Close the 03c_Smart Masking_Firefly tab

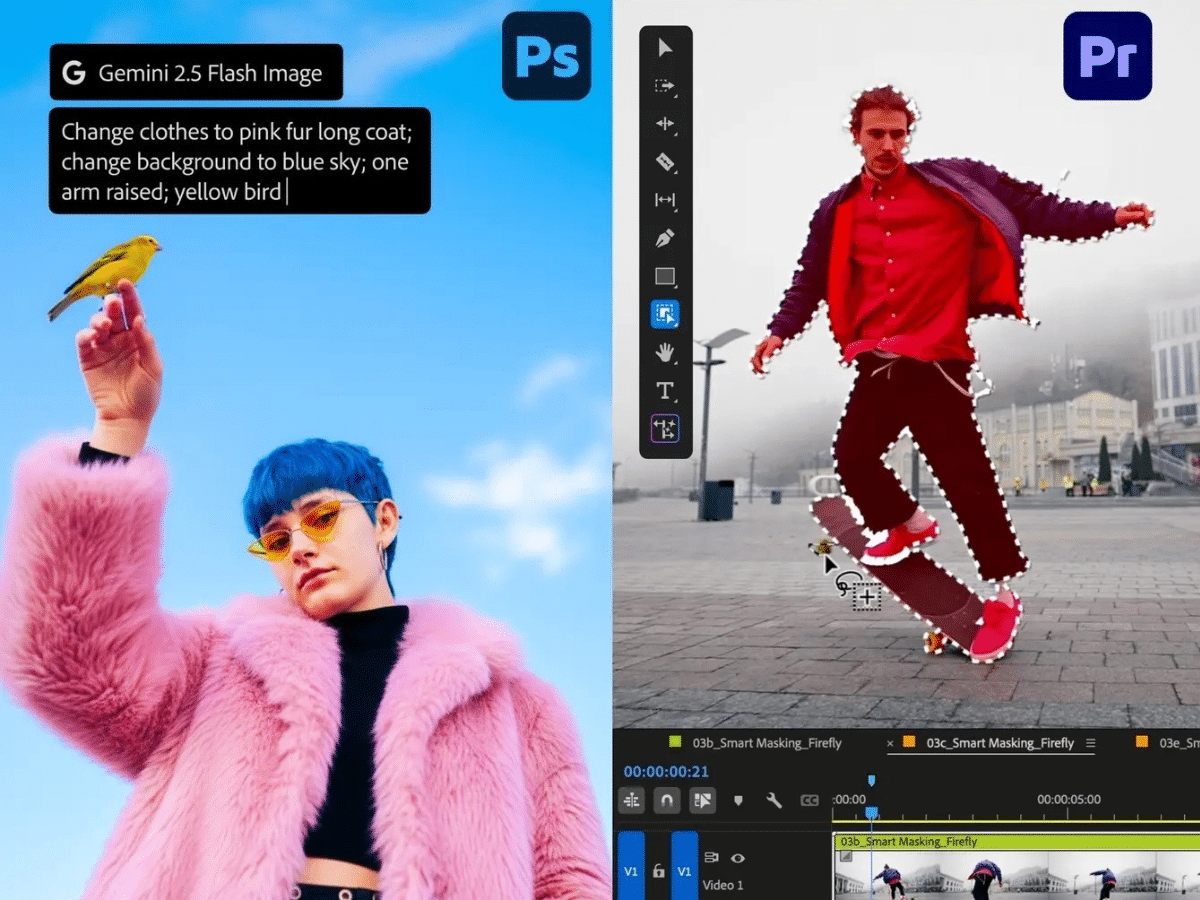[890, 743]
